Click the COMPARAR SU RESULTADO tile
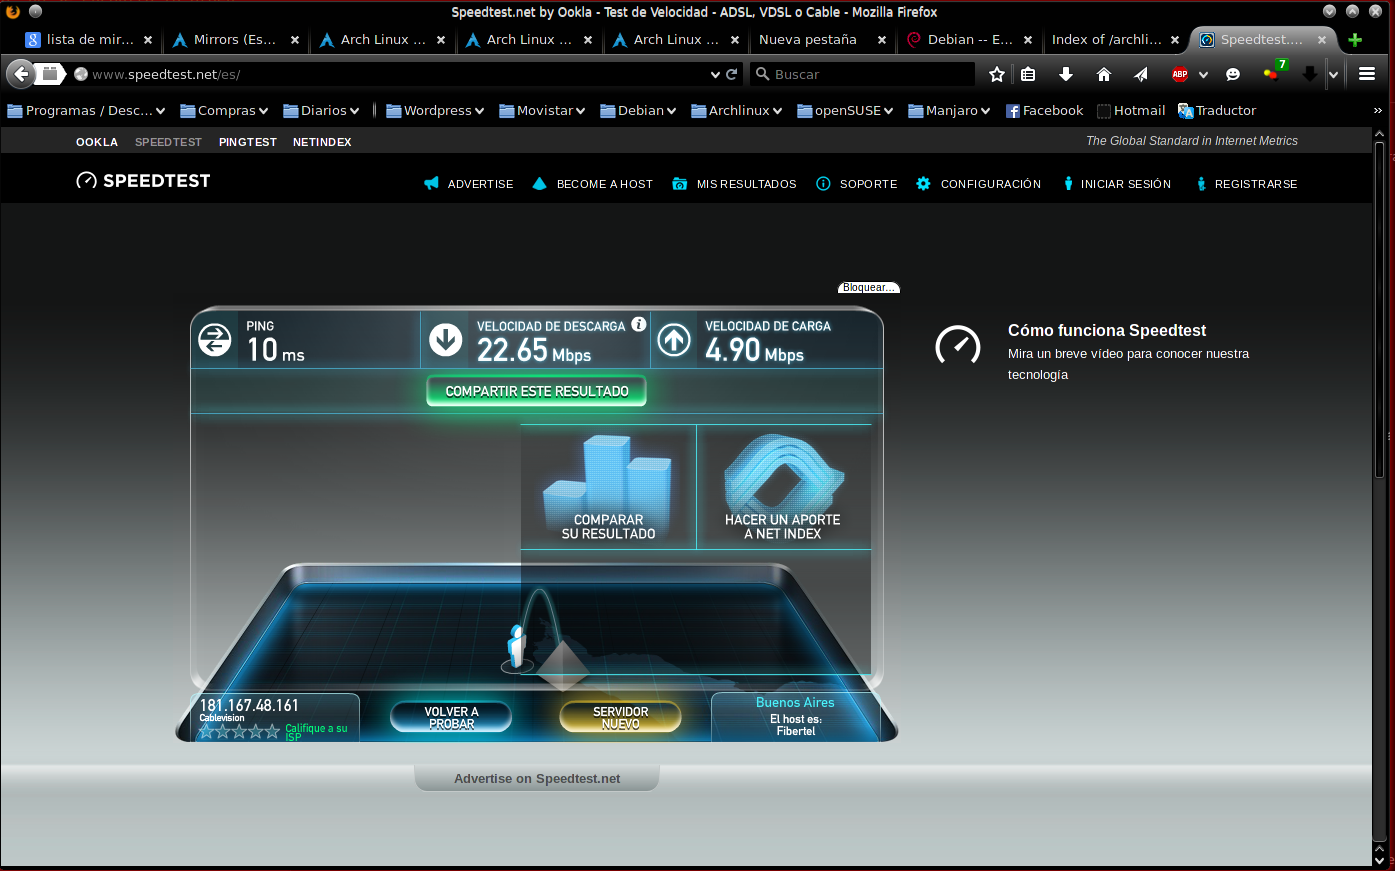1395x871 pixels. 609,487
